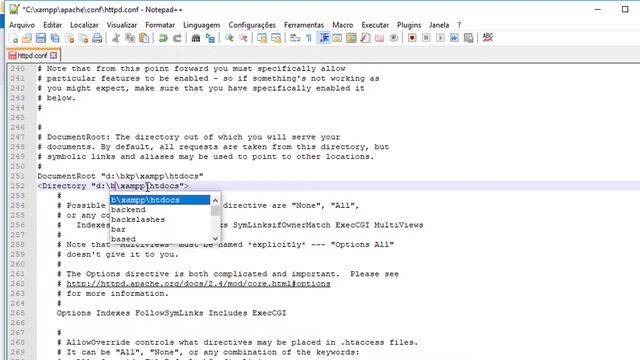Click the green Undo arrow
640x360 pixels.
pos(163,38)
